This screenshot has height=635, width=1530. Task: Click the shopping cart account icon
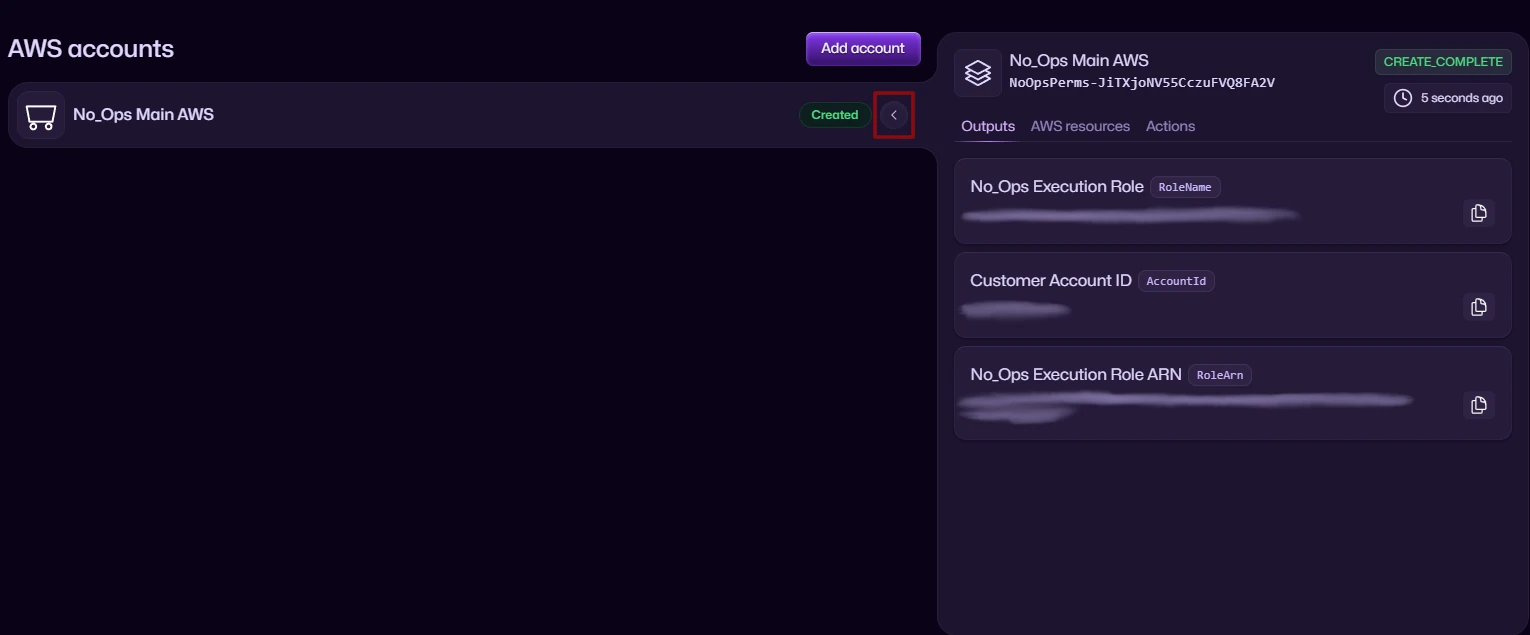coord(41,115)
